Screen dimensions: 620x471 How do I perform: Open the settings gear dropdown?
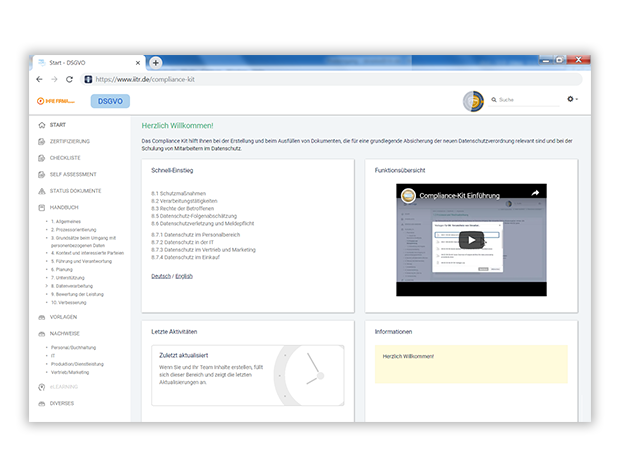coord(573,99)
